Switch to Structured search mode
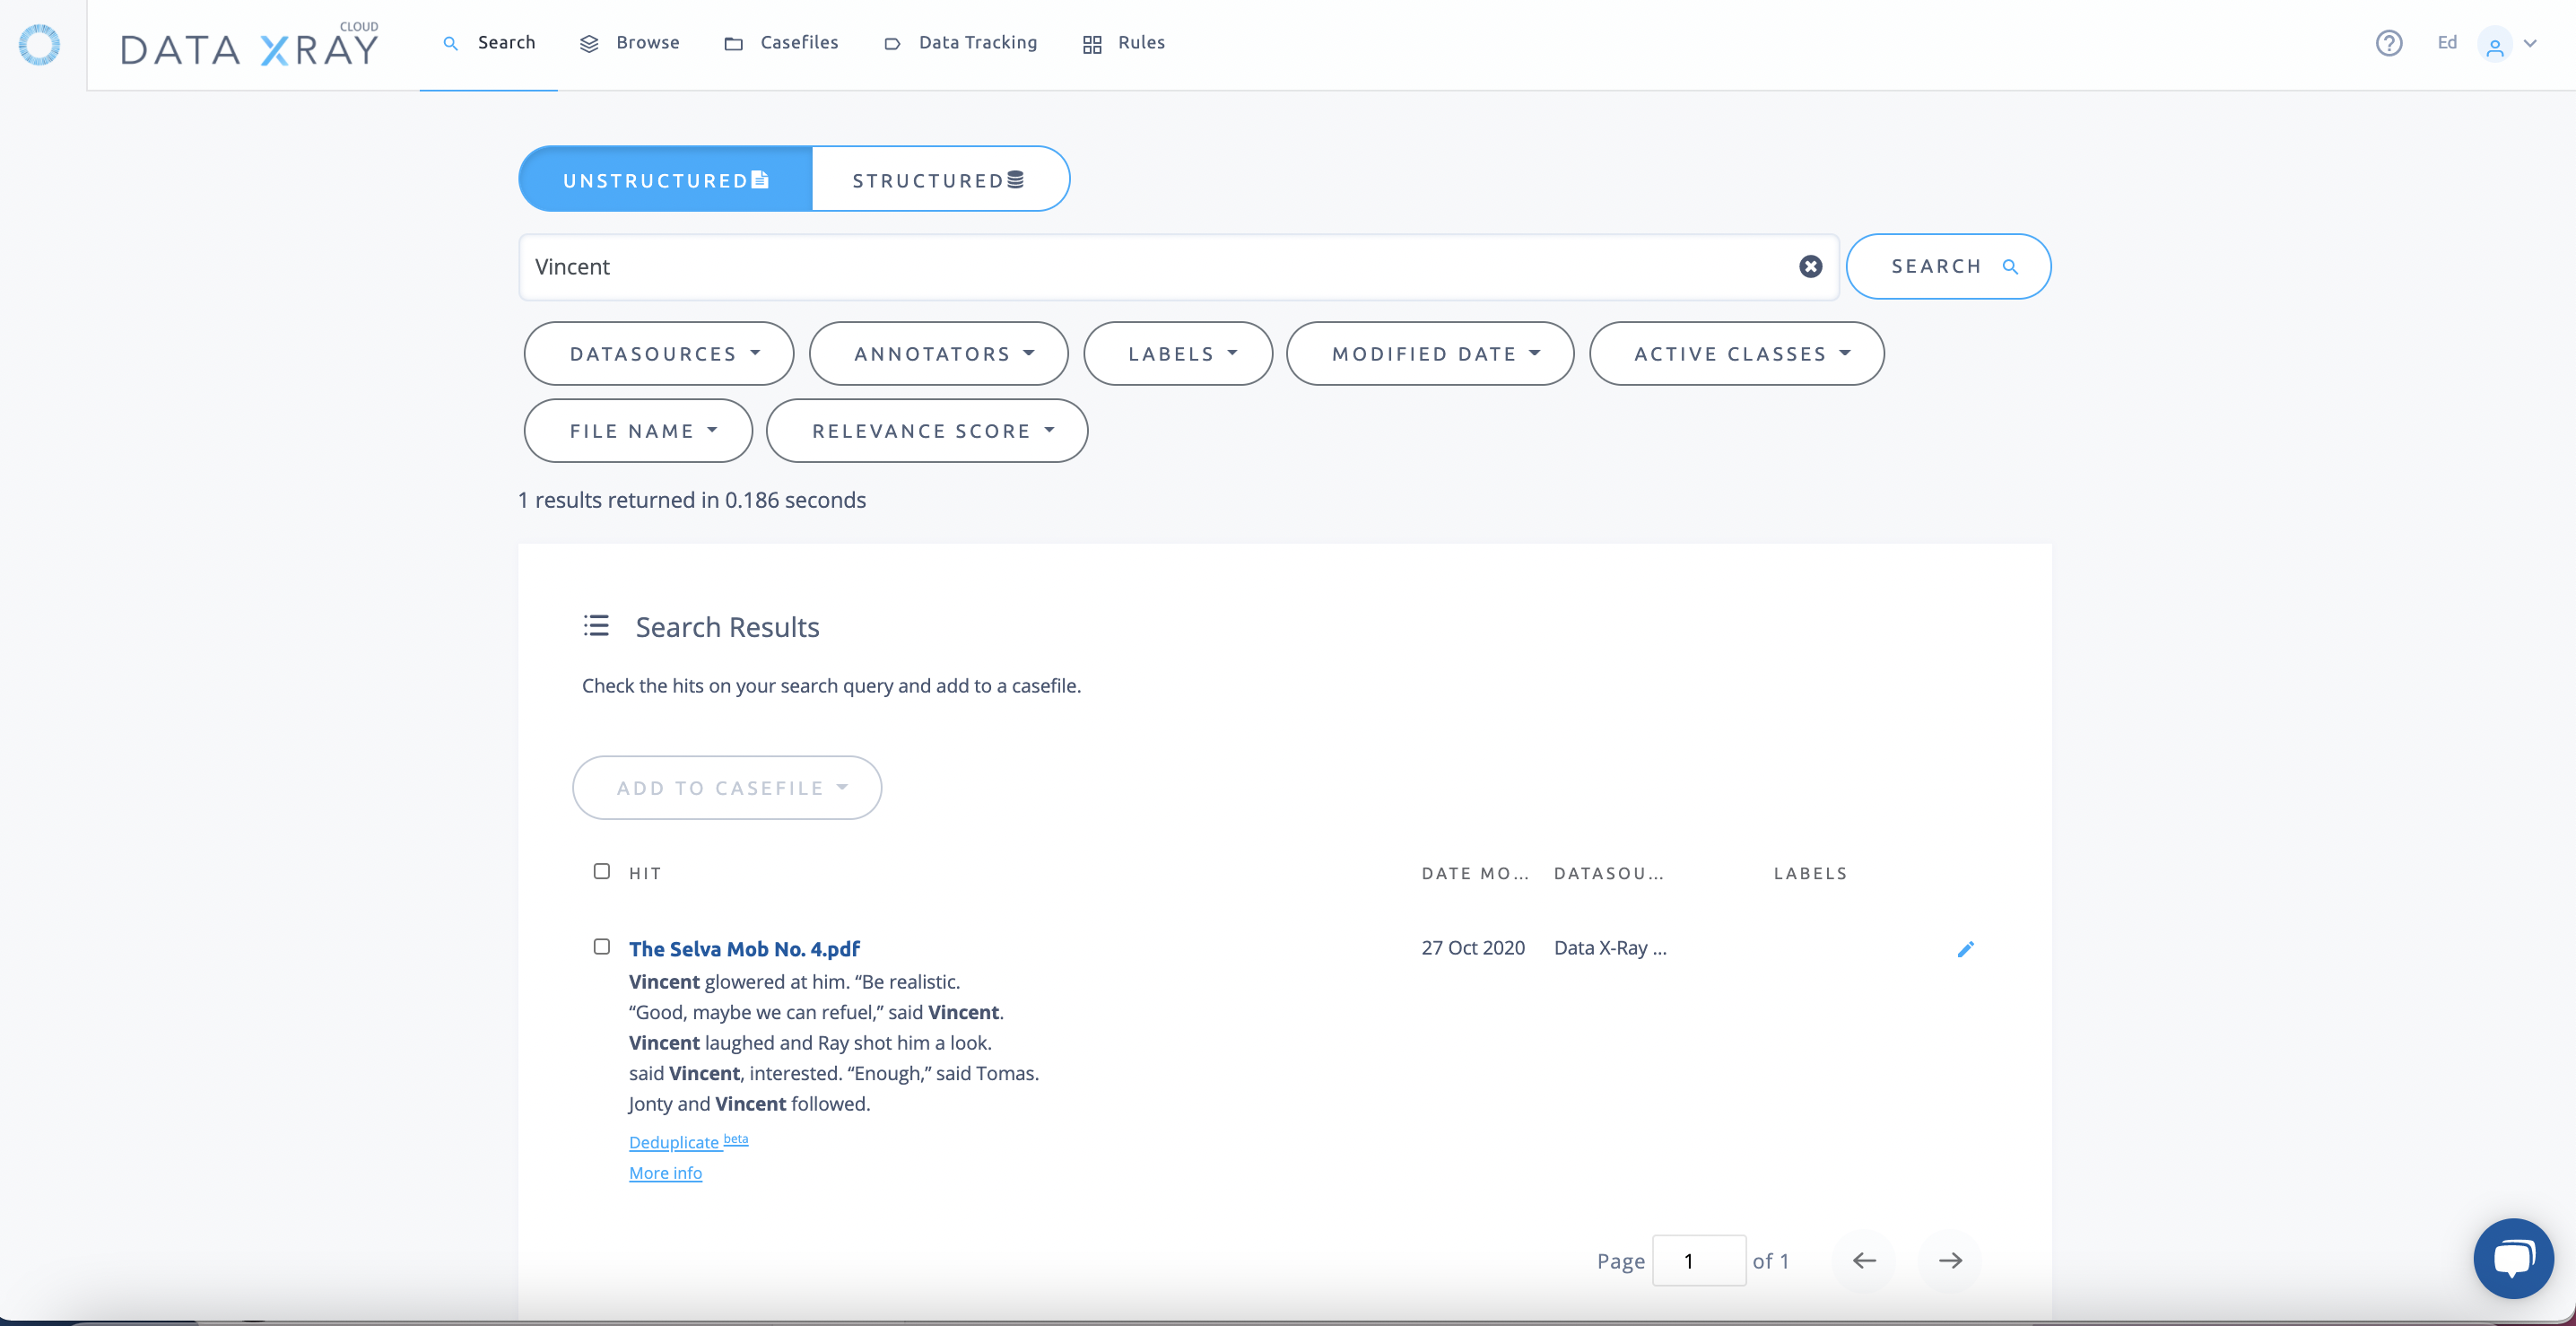The width and height of the screenshot is (2576, 1326). (939, 180)
